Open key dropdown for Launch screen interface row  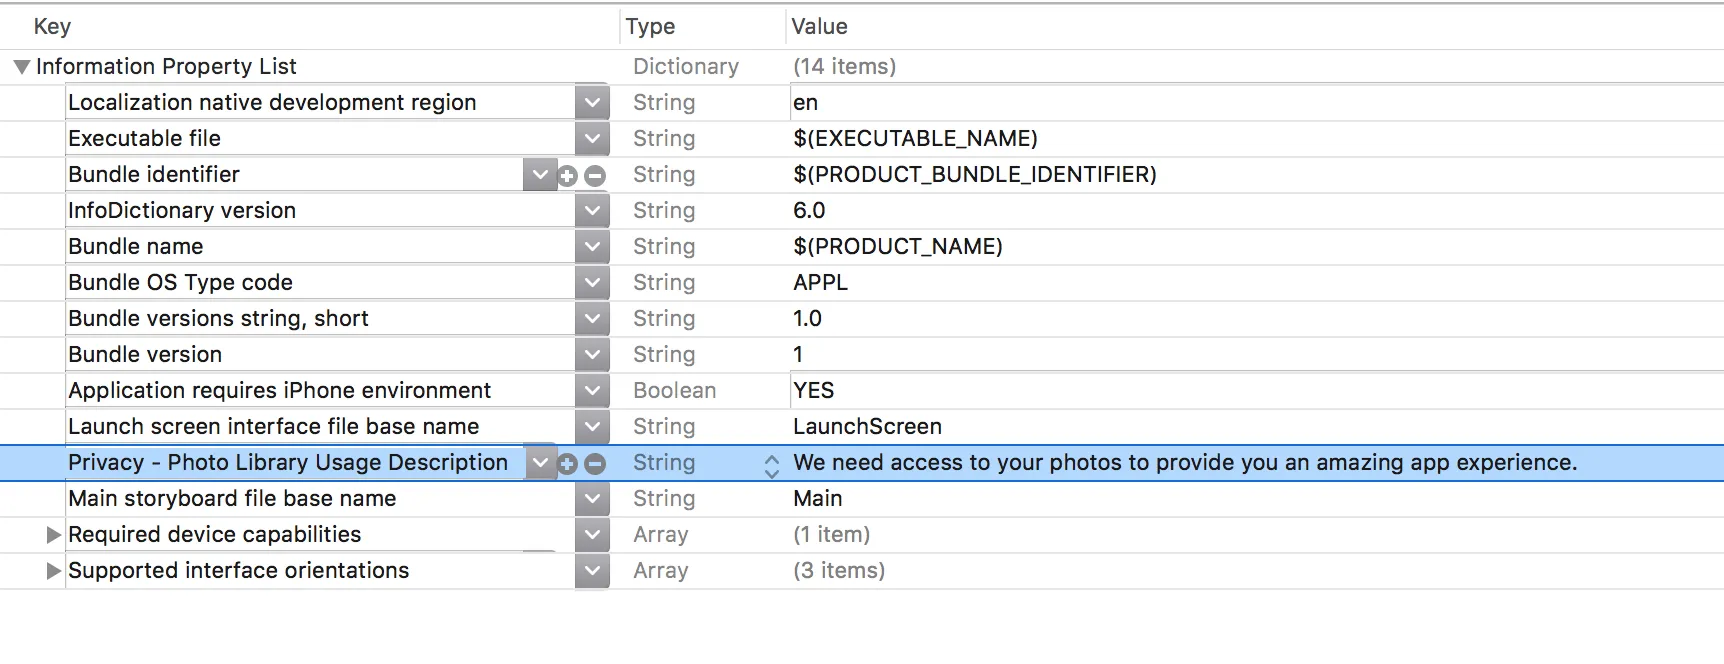(x=592, y=427)
